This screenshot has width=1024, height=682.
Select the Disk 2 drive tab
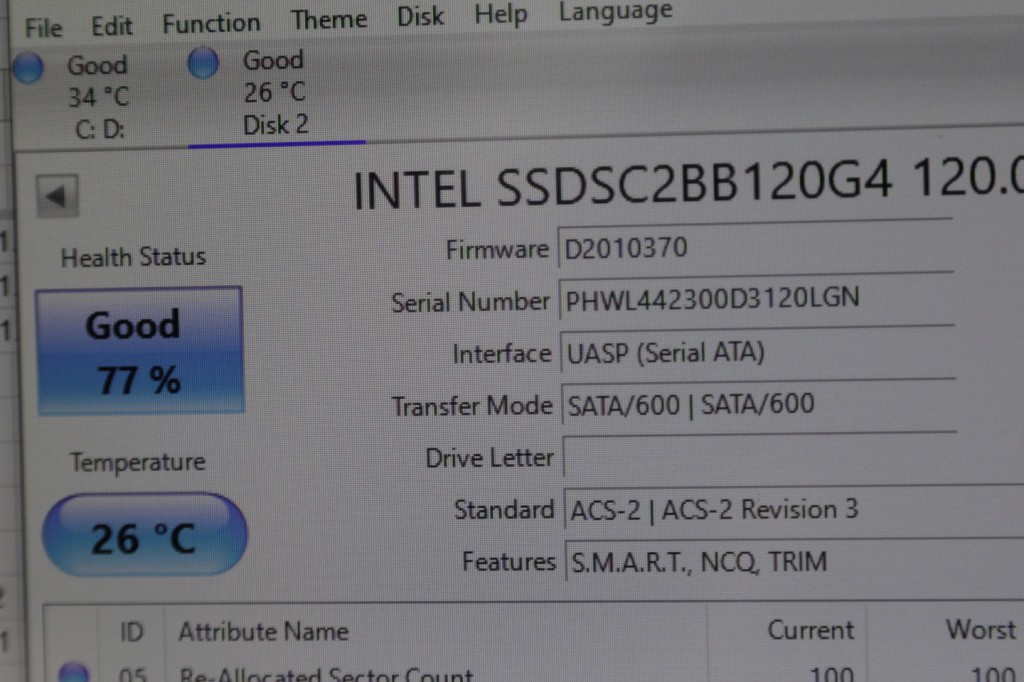pos(275,93)
